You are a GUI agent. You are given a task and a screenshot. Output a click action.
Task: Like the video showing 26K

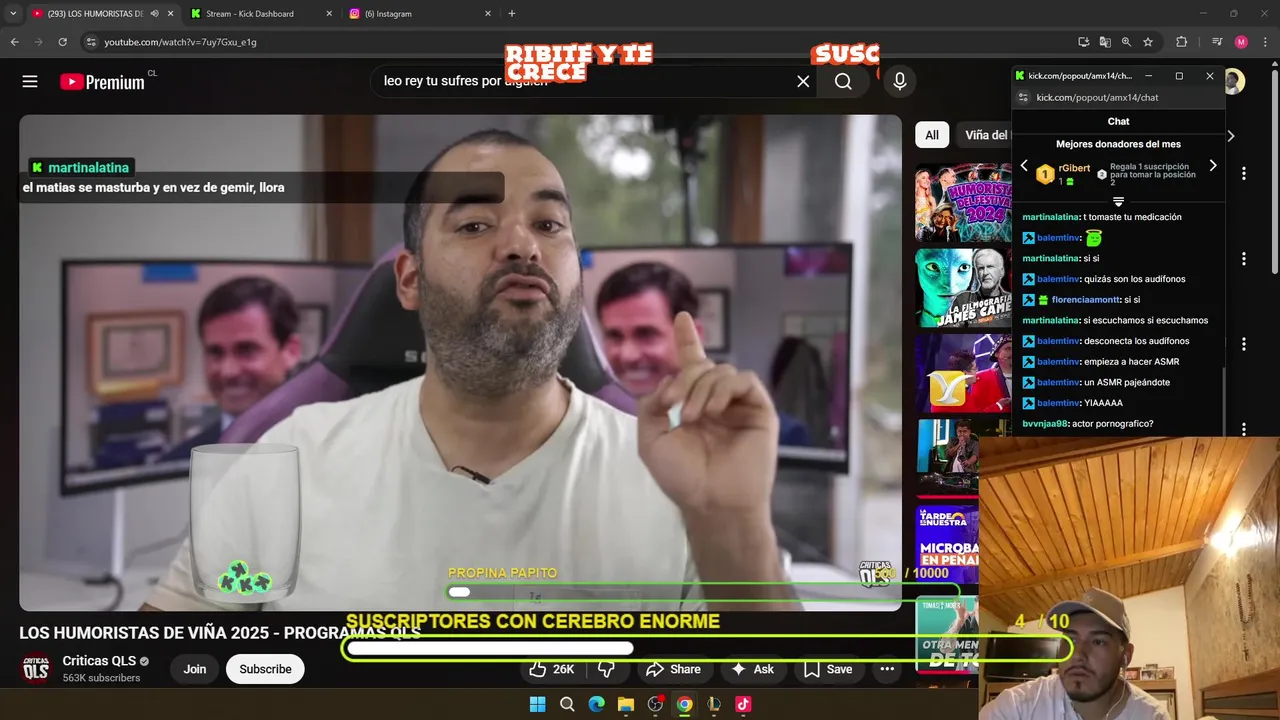[x=551, y=669]
